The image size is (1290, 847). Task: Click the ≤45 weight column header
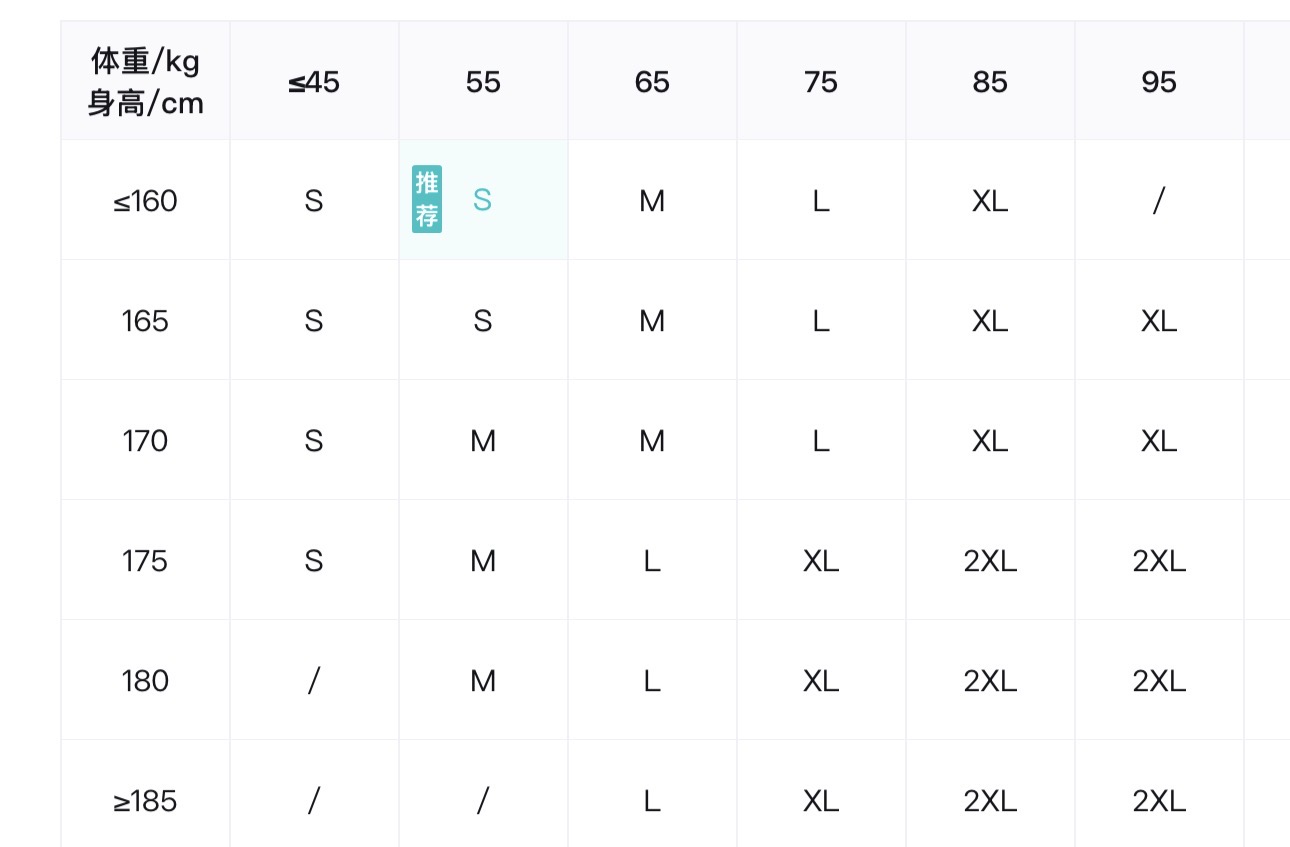click(x=314, y=82)
